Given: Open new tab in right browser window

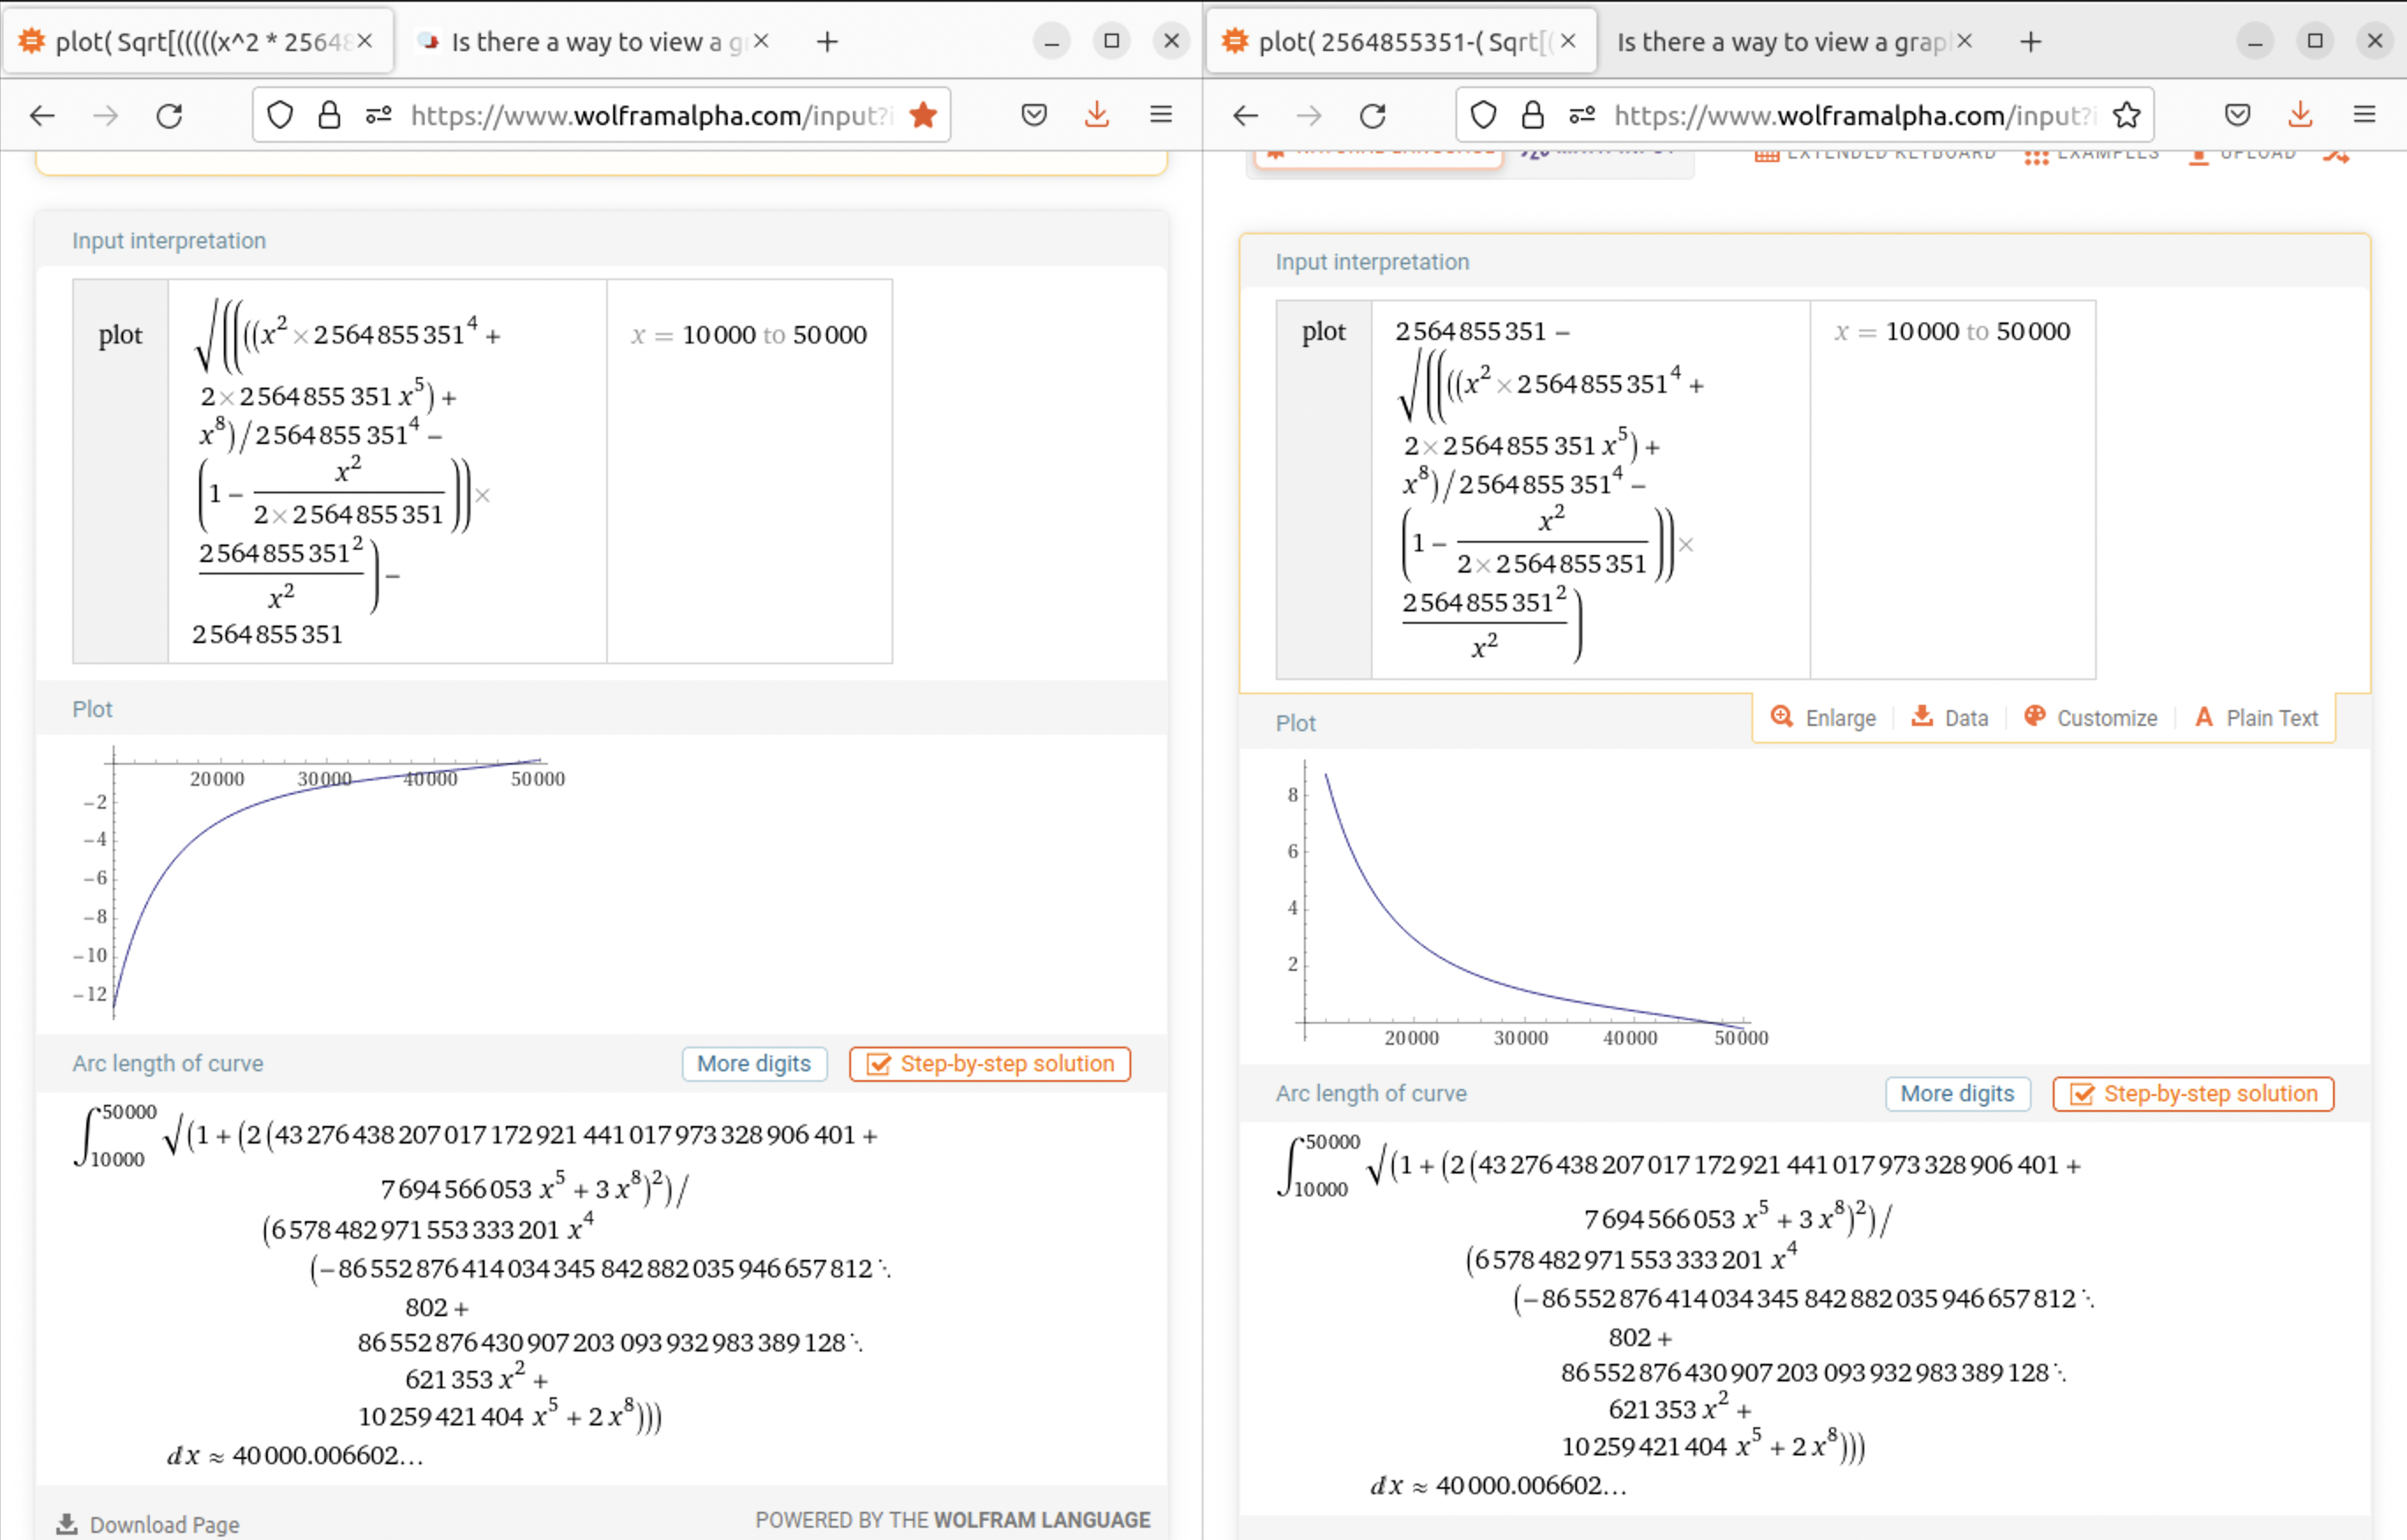Looking at the screenshot, I should click(2030, 42).
